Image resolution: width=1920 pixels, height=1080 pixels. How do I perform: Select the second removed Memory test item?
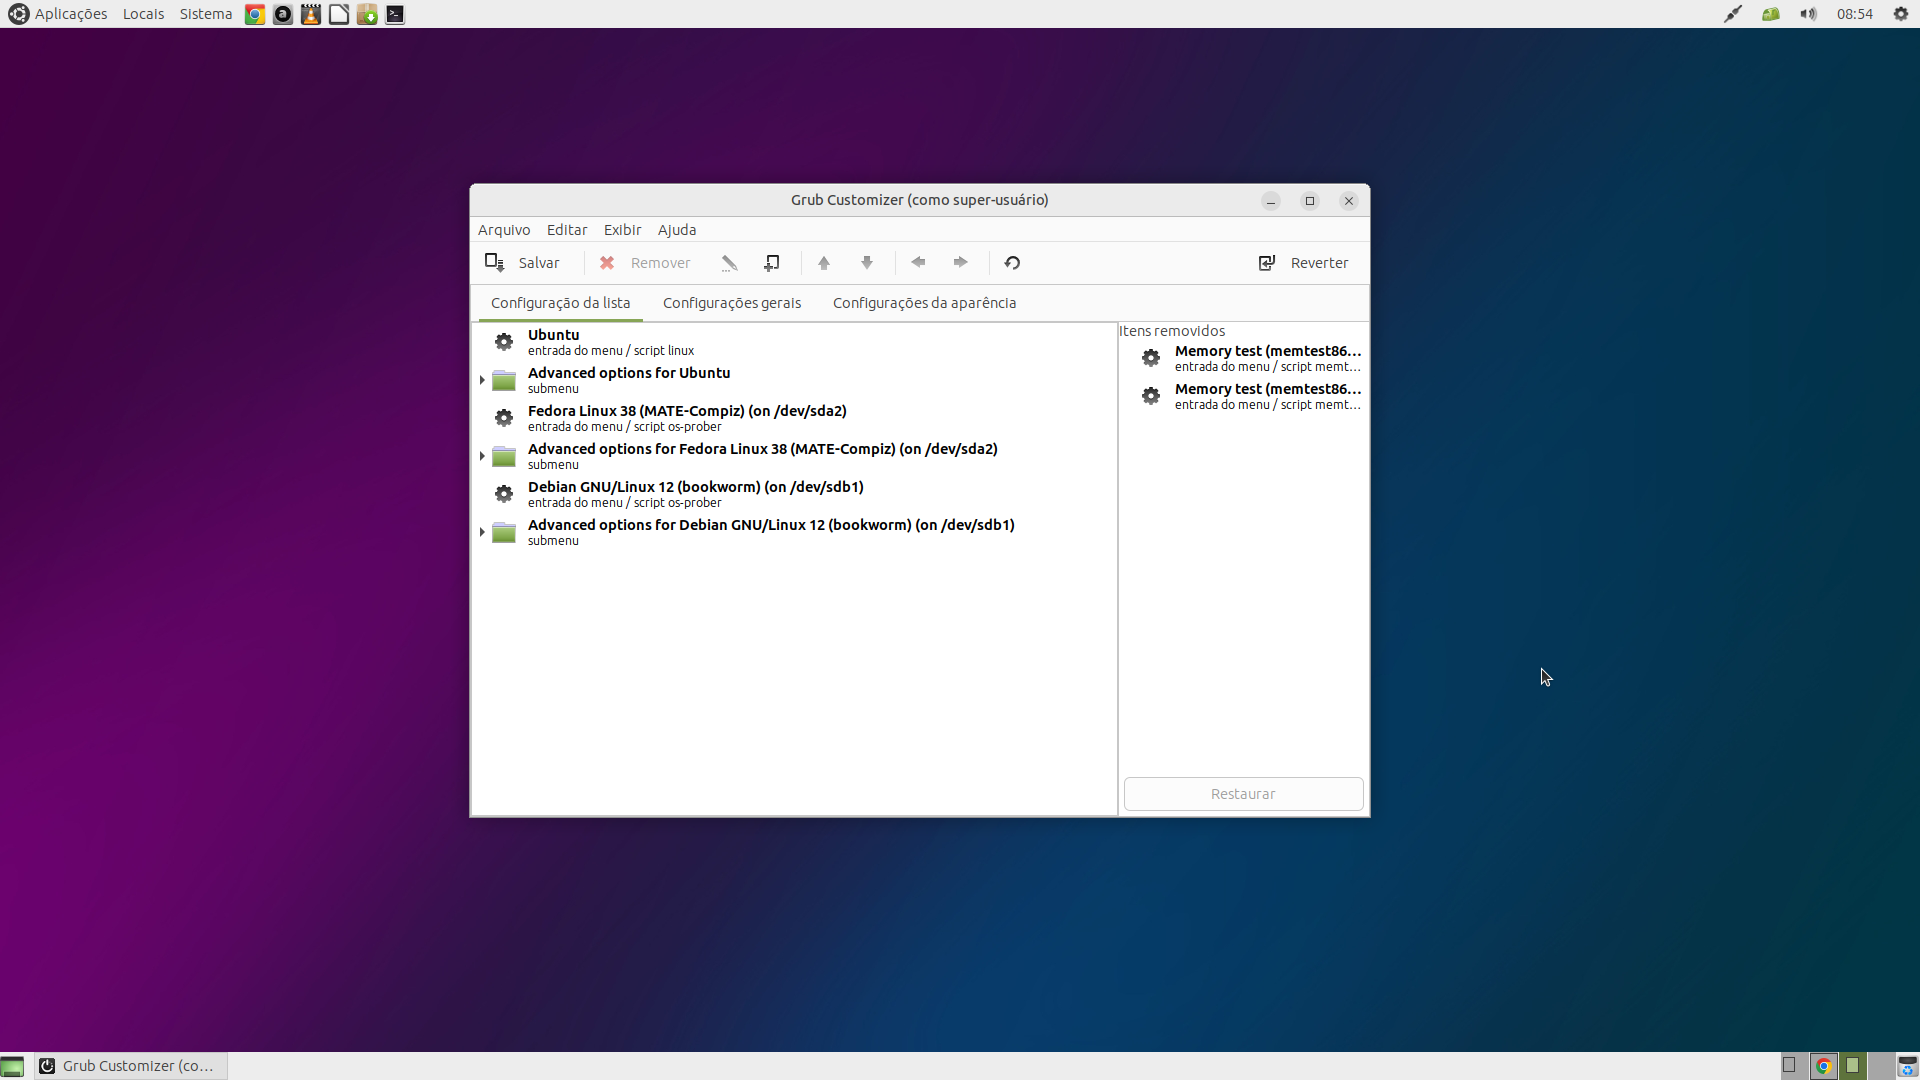click(1243, 396)
